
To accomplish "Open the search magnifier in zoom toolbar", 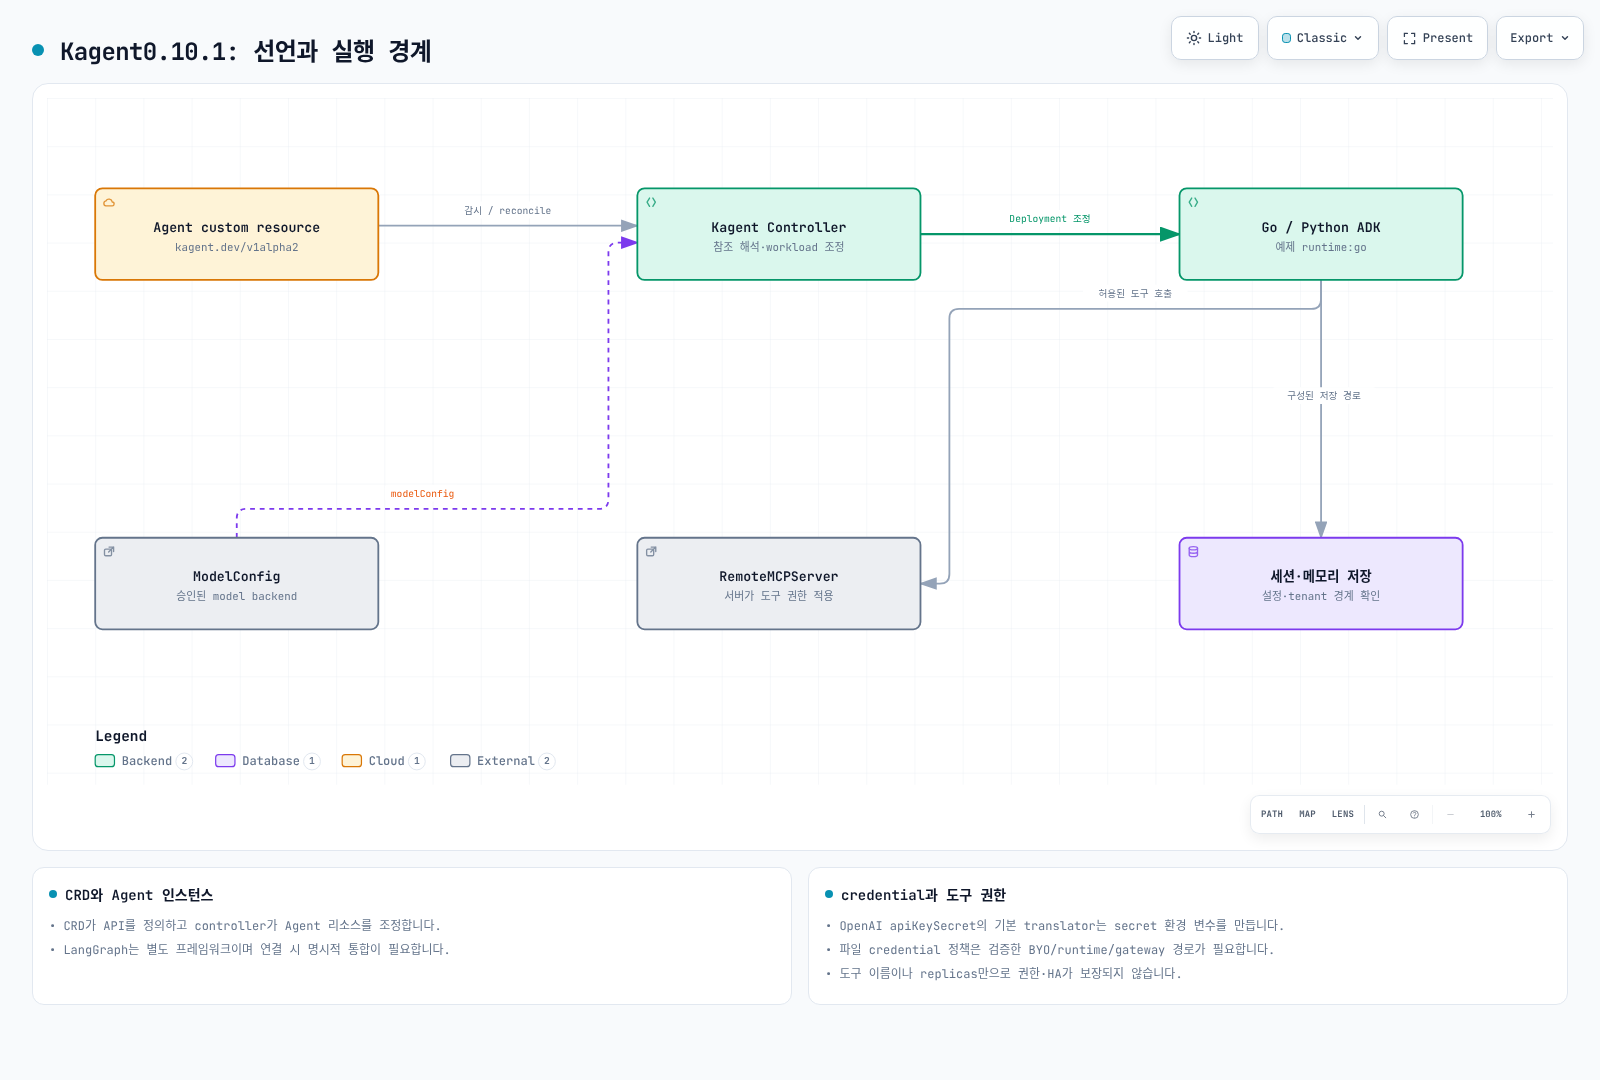I will [x=1382, y=814].
